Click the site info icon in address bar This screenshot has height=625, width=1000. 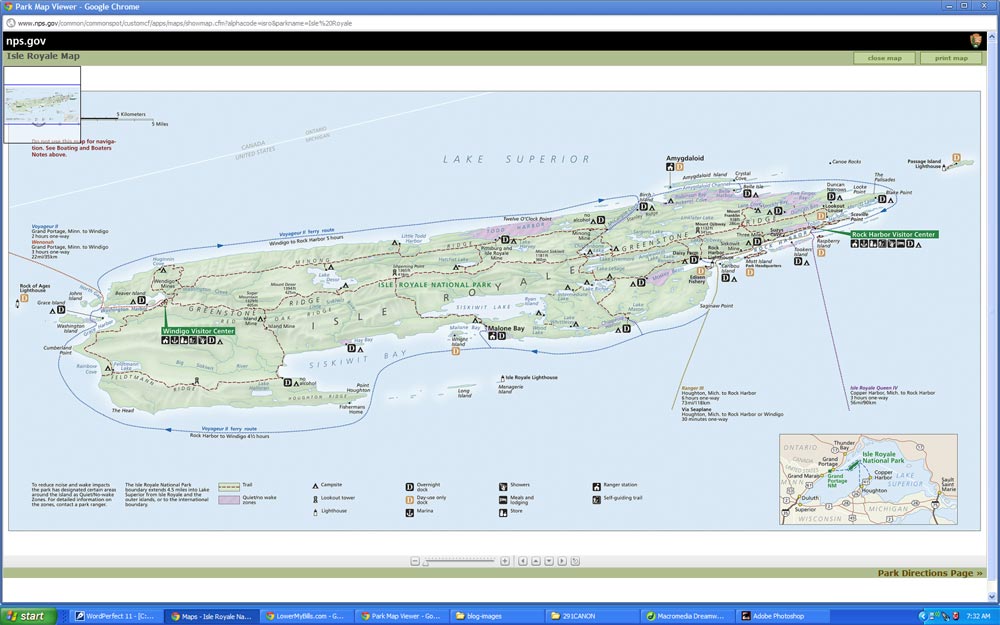10,23
